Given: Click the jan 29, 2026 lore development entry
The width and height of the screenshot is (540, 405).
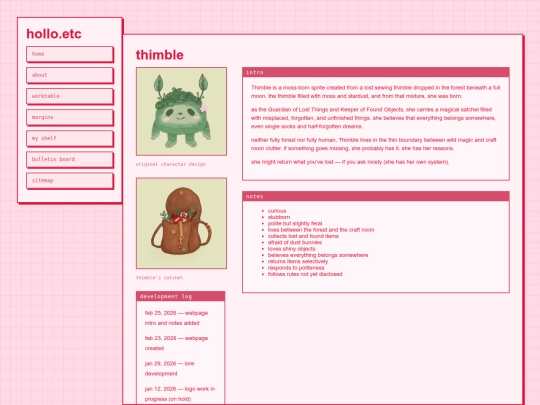Looking at the screenshot, I should (169, 368).
